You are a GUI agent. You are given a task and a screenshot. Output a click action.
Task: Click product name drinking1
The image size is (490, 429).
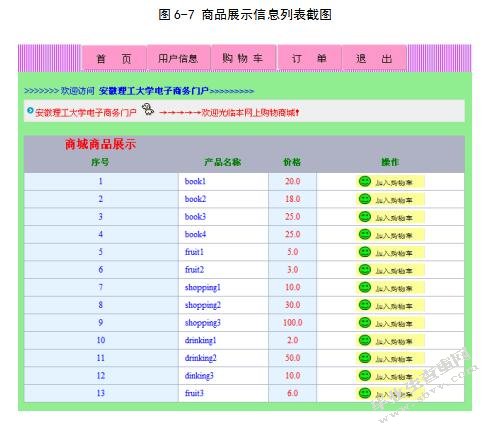(x=201, y=341)
